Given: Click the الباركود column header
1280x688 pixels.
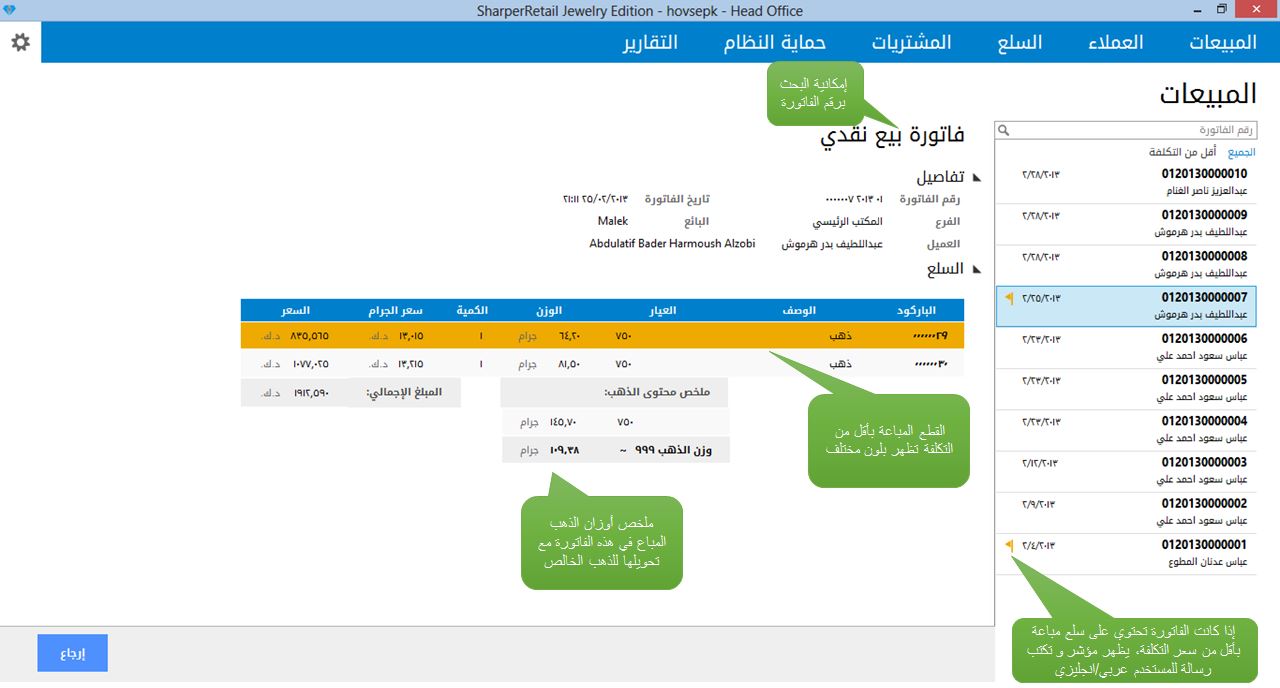Looking at the screenshot, I should pos(917,310).
